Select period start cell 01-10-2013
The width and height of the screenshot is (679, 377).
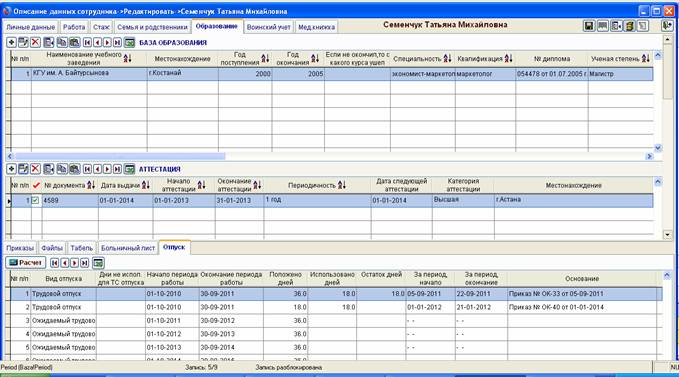pyautogui.click(x=172, y=348)
